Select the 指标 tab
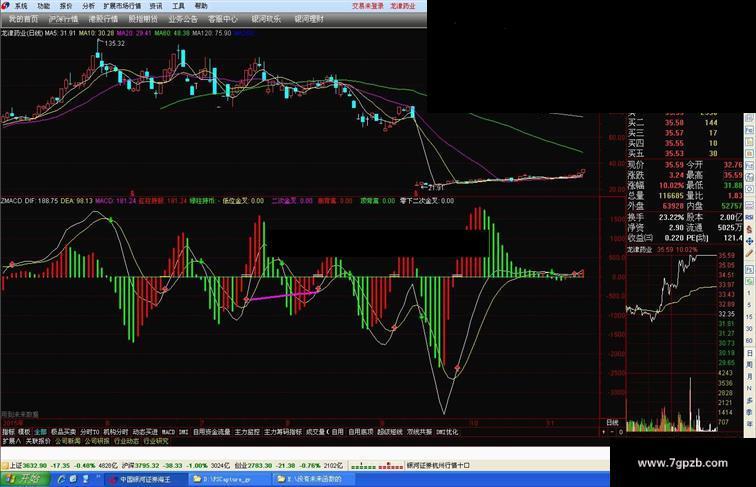This screenshot has height=487, width=756. (x=9, y=432)
